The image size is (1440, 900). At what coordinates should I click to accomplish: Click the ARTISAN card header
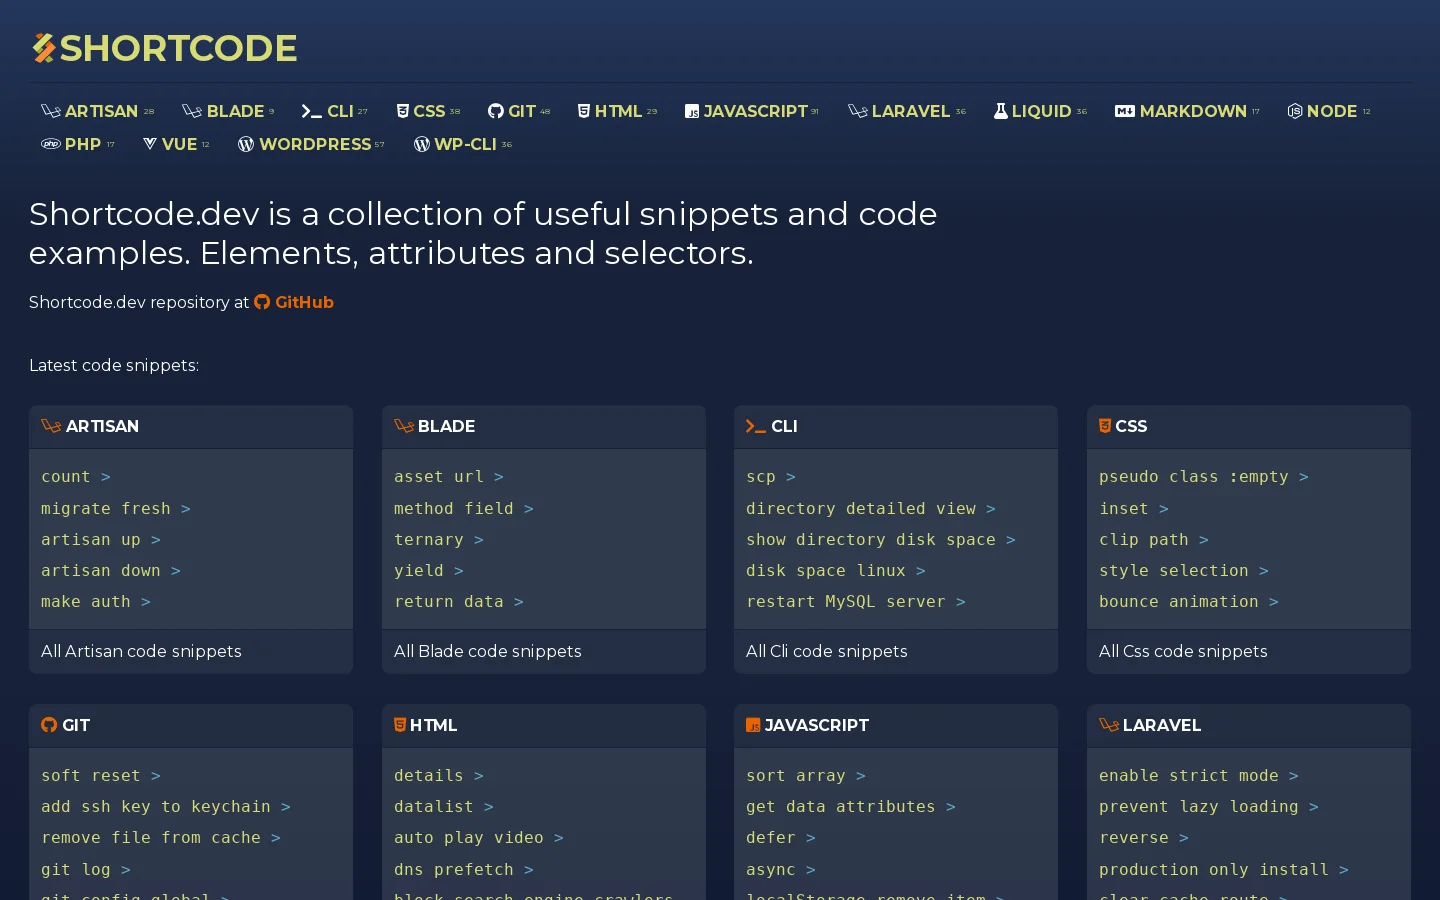(191, 426)
